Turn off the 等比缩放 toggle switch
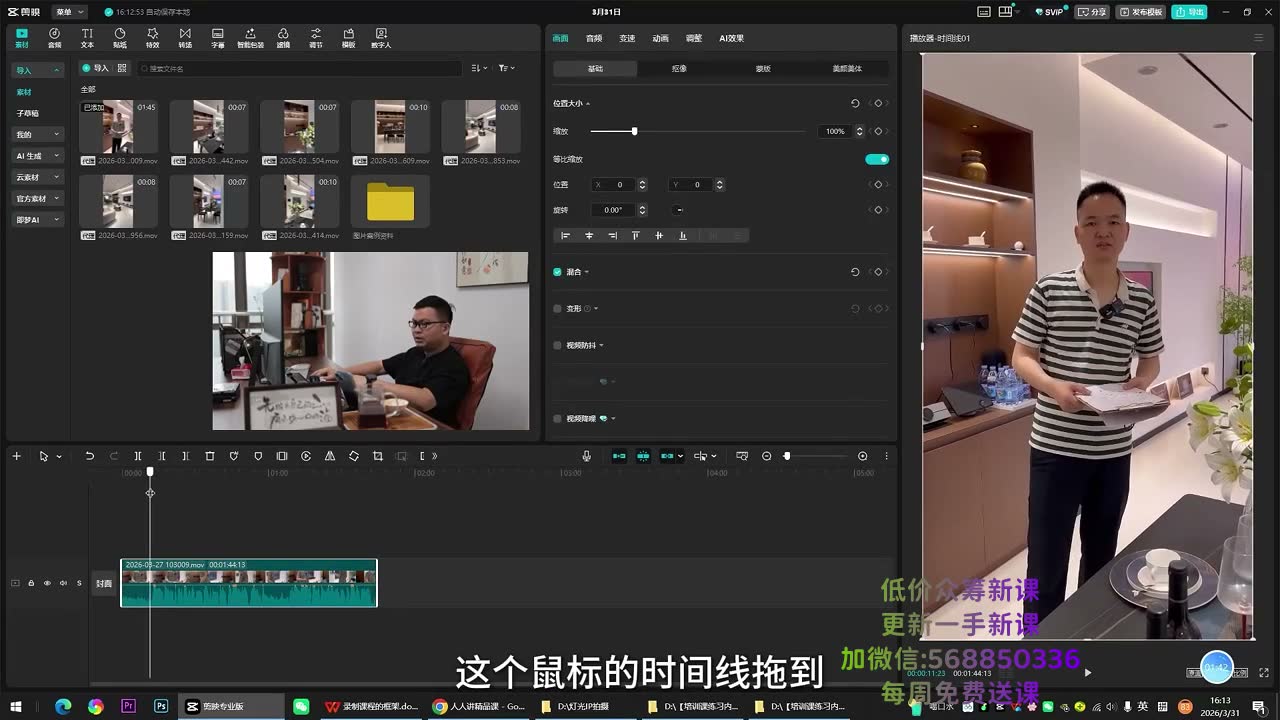 coord(877,159)
